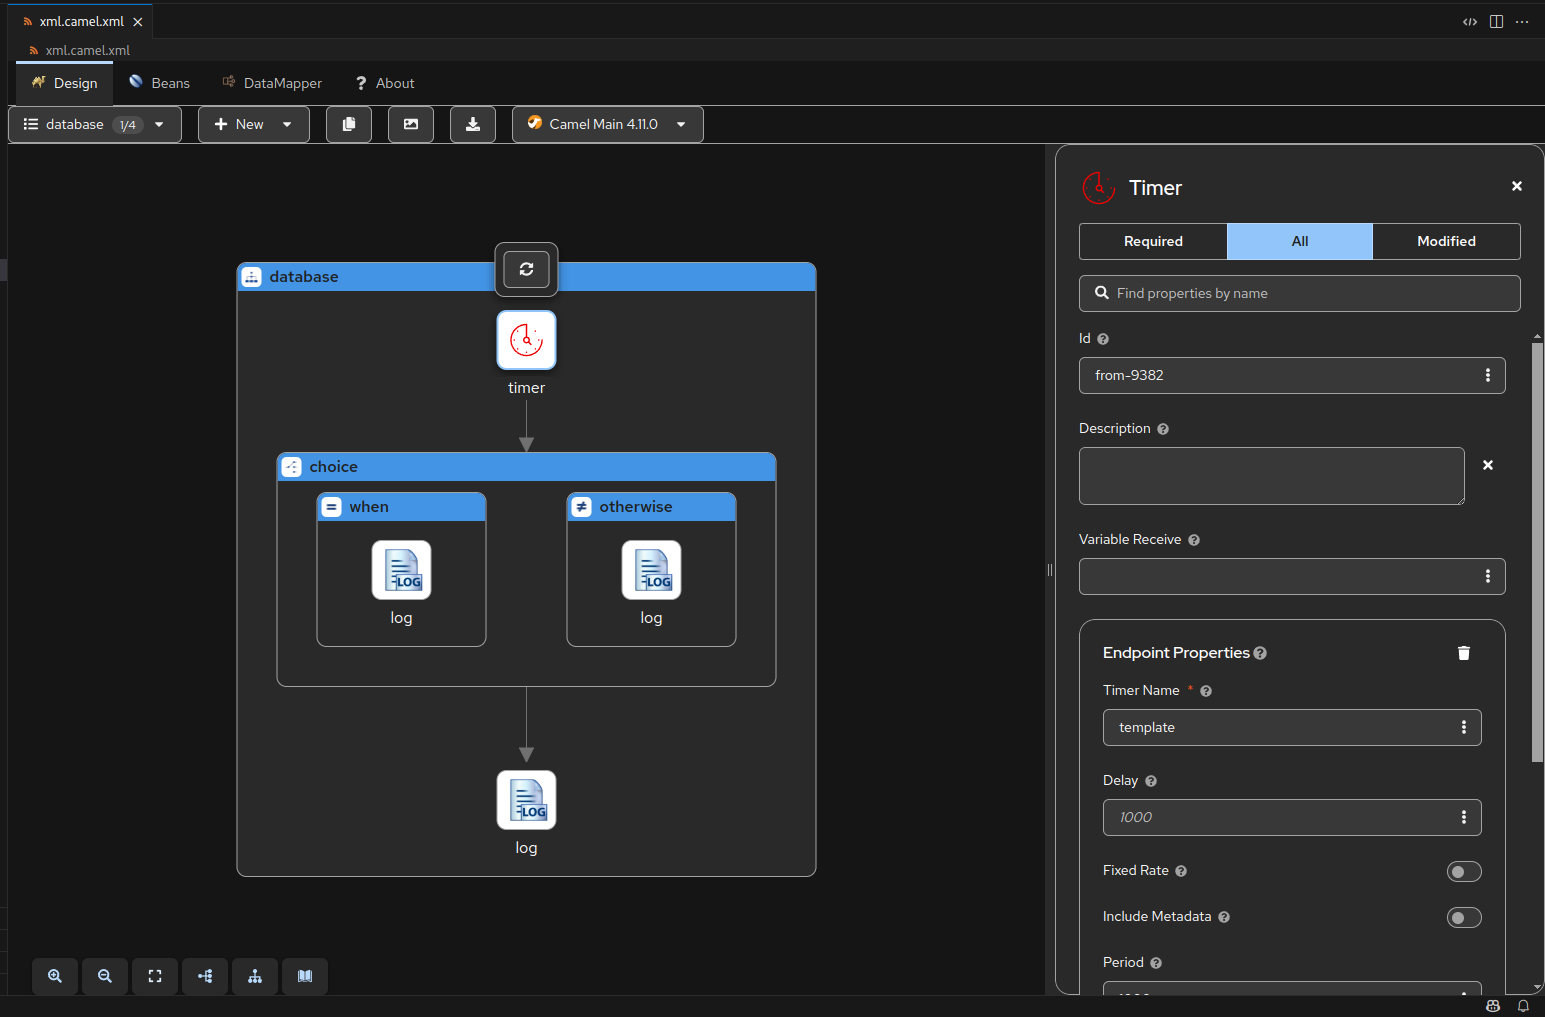Zoom in on the route canvas
This screenshot has height=1017, width=1545.
(55, 976)
